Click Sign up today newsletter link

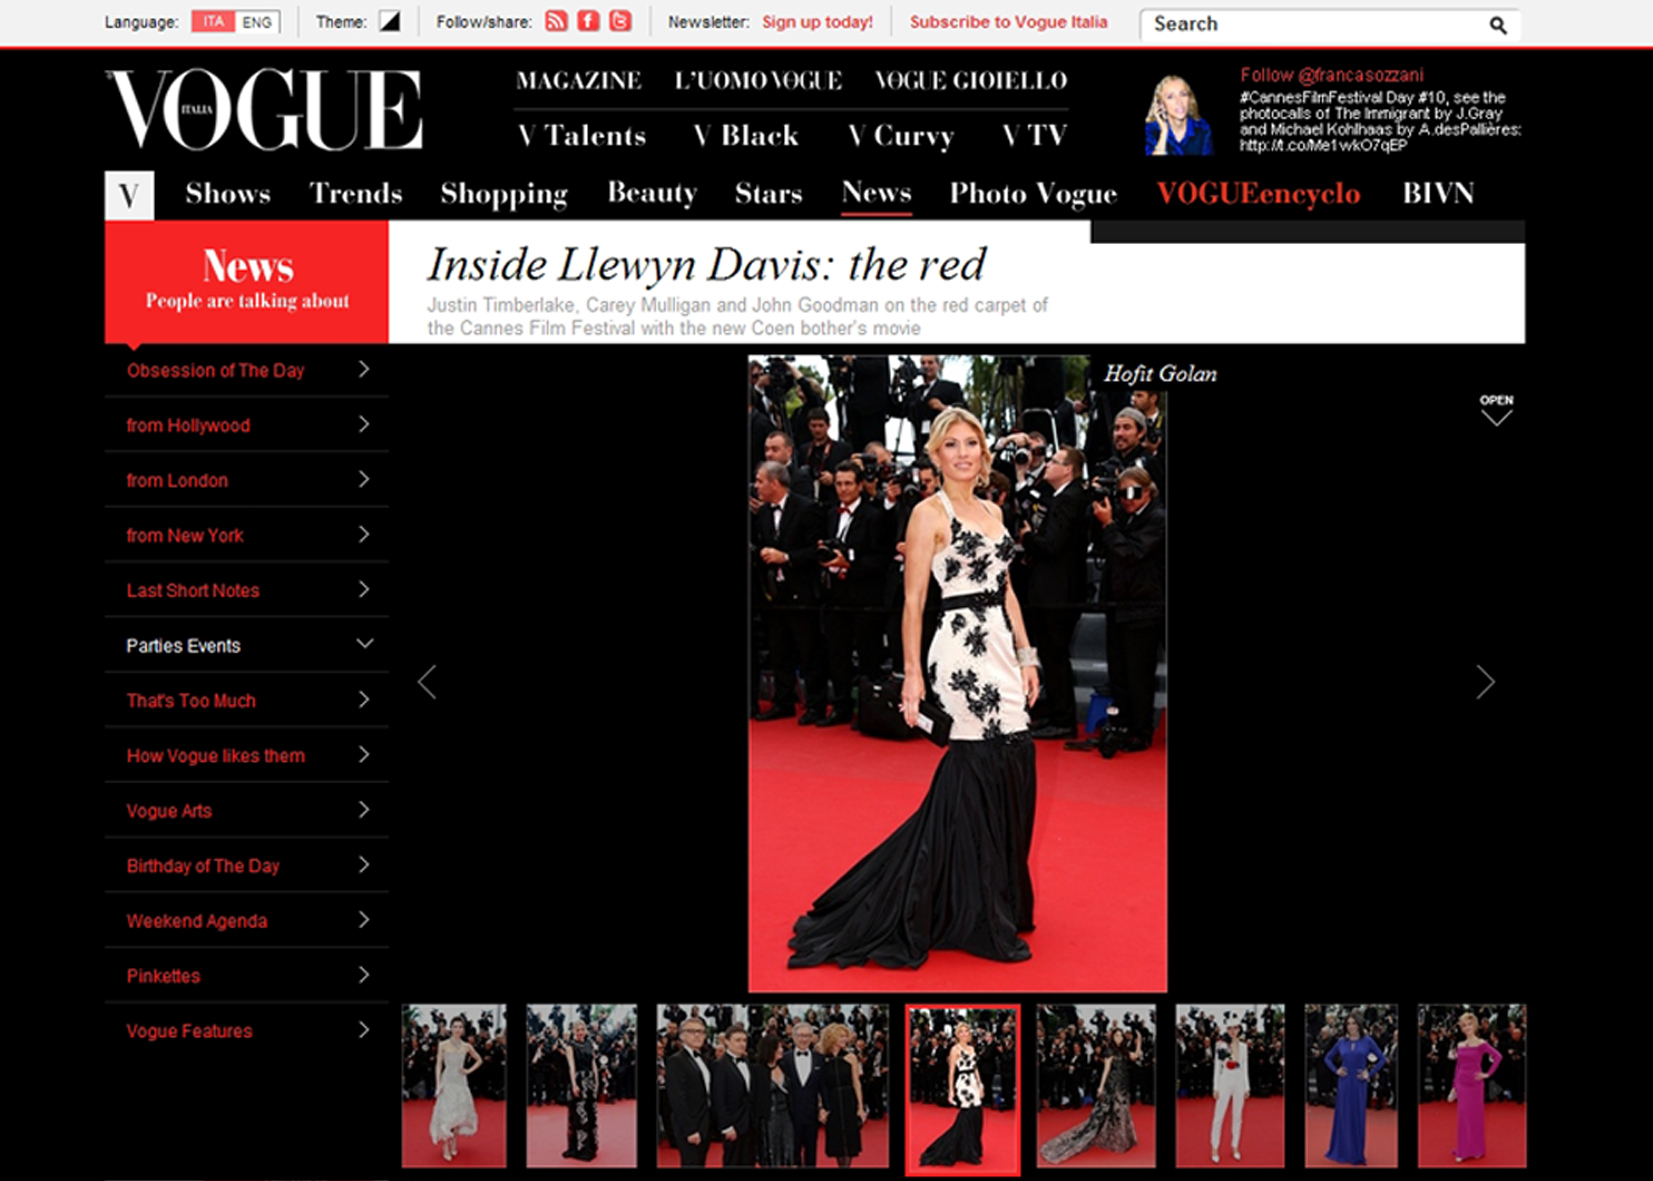pyautogui.click(x=817, y=22)
